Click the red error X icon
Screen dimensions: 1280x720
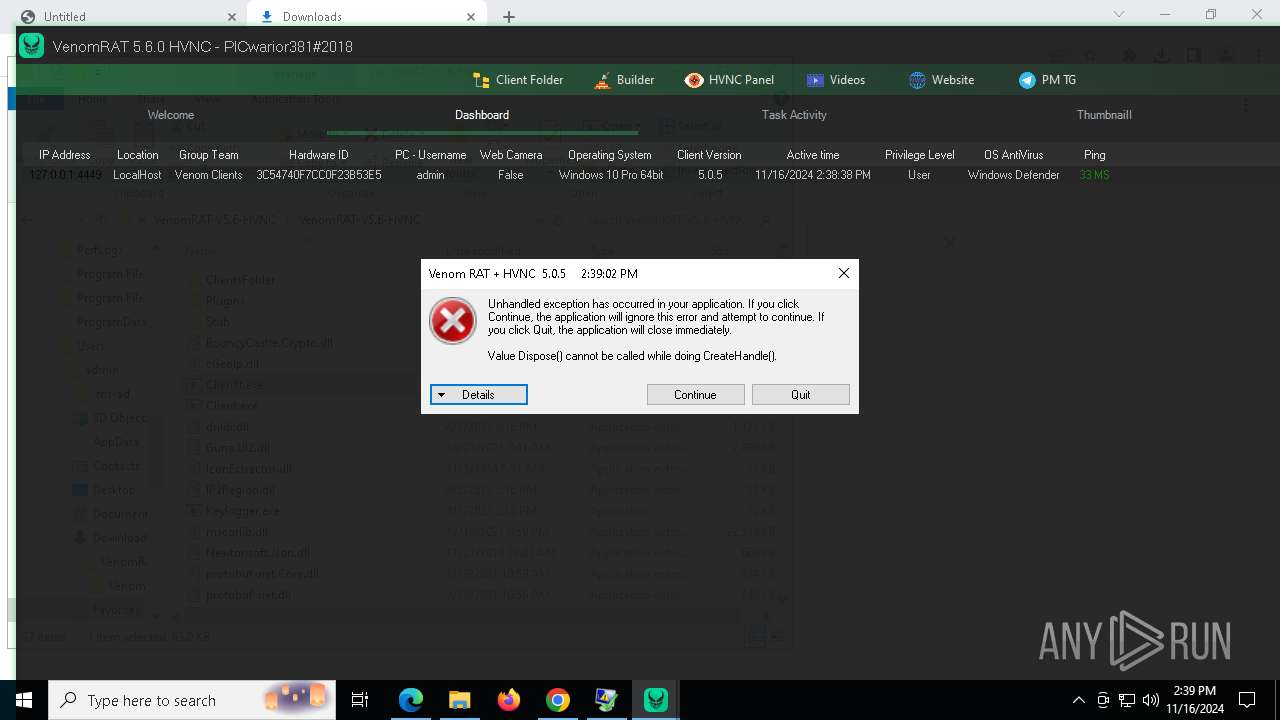coord(453,321)
